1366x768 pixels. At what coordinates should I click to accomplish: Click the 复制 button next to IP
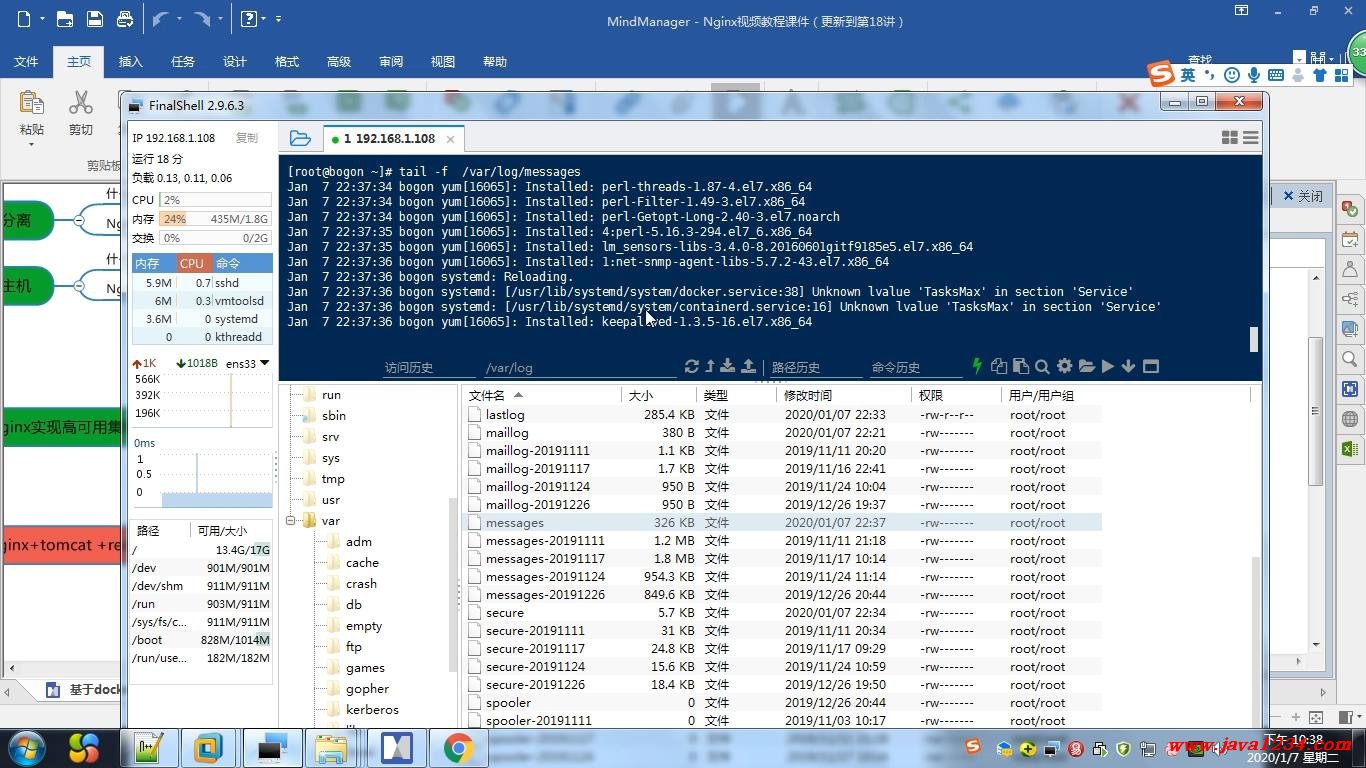[246, 138]
